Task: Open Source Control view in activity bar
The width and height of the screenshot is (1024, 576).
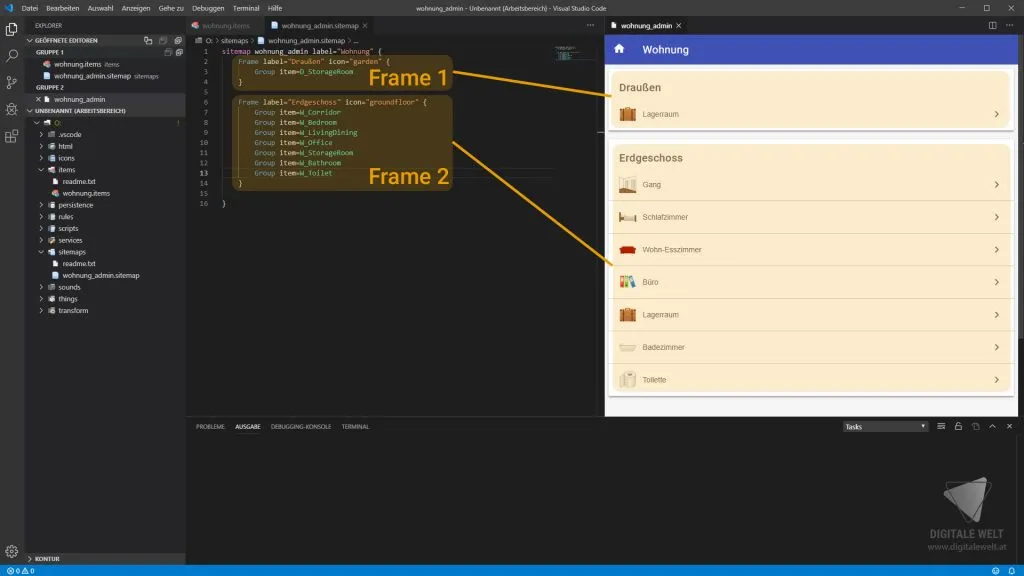Action: [x=12, y=82]
